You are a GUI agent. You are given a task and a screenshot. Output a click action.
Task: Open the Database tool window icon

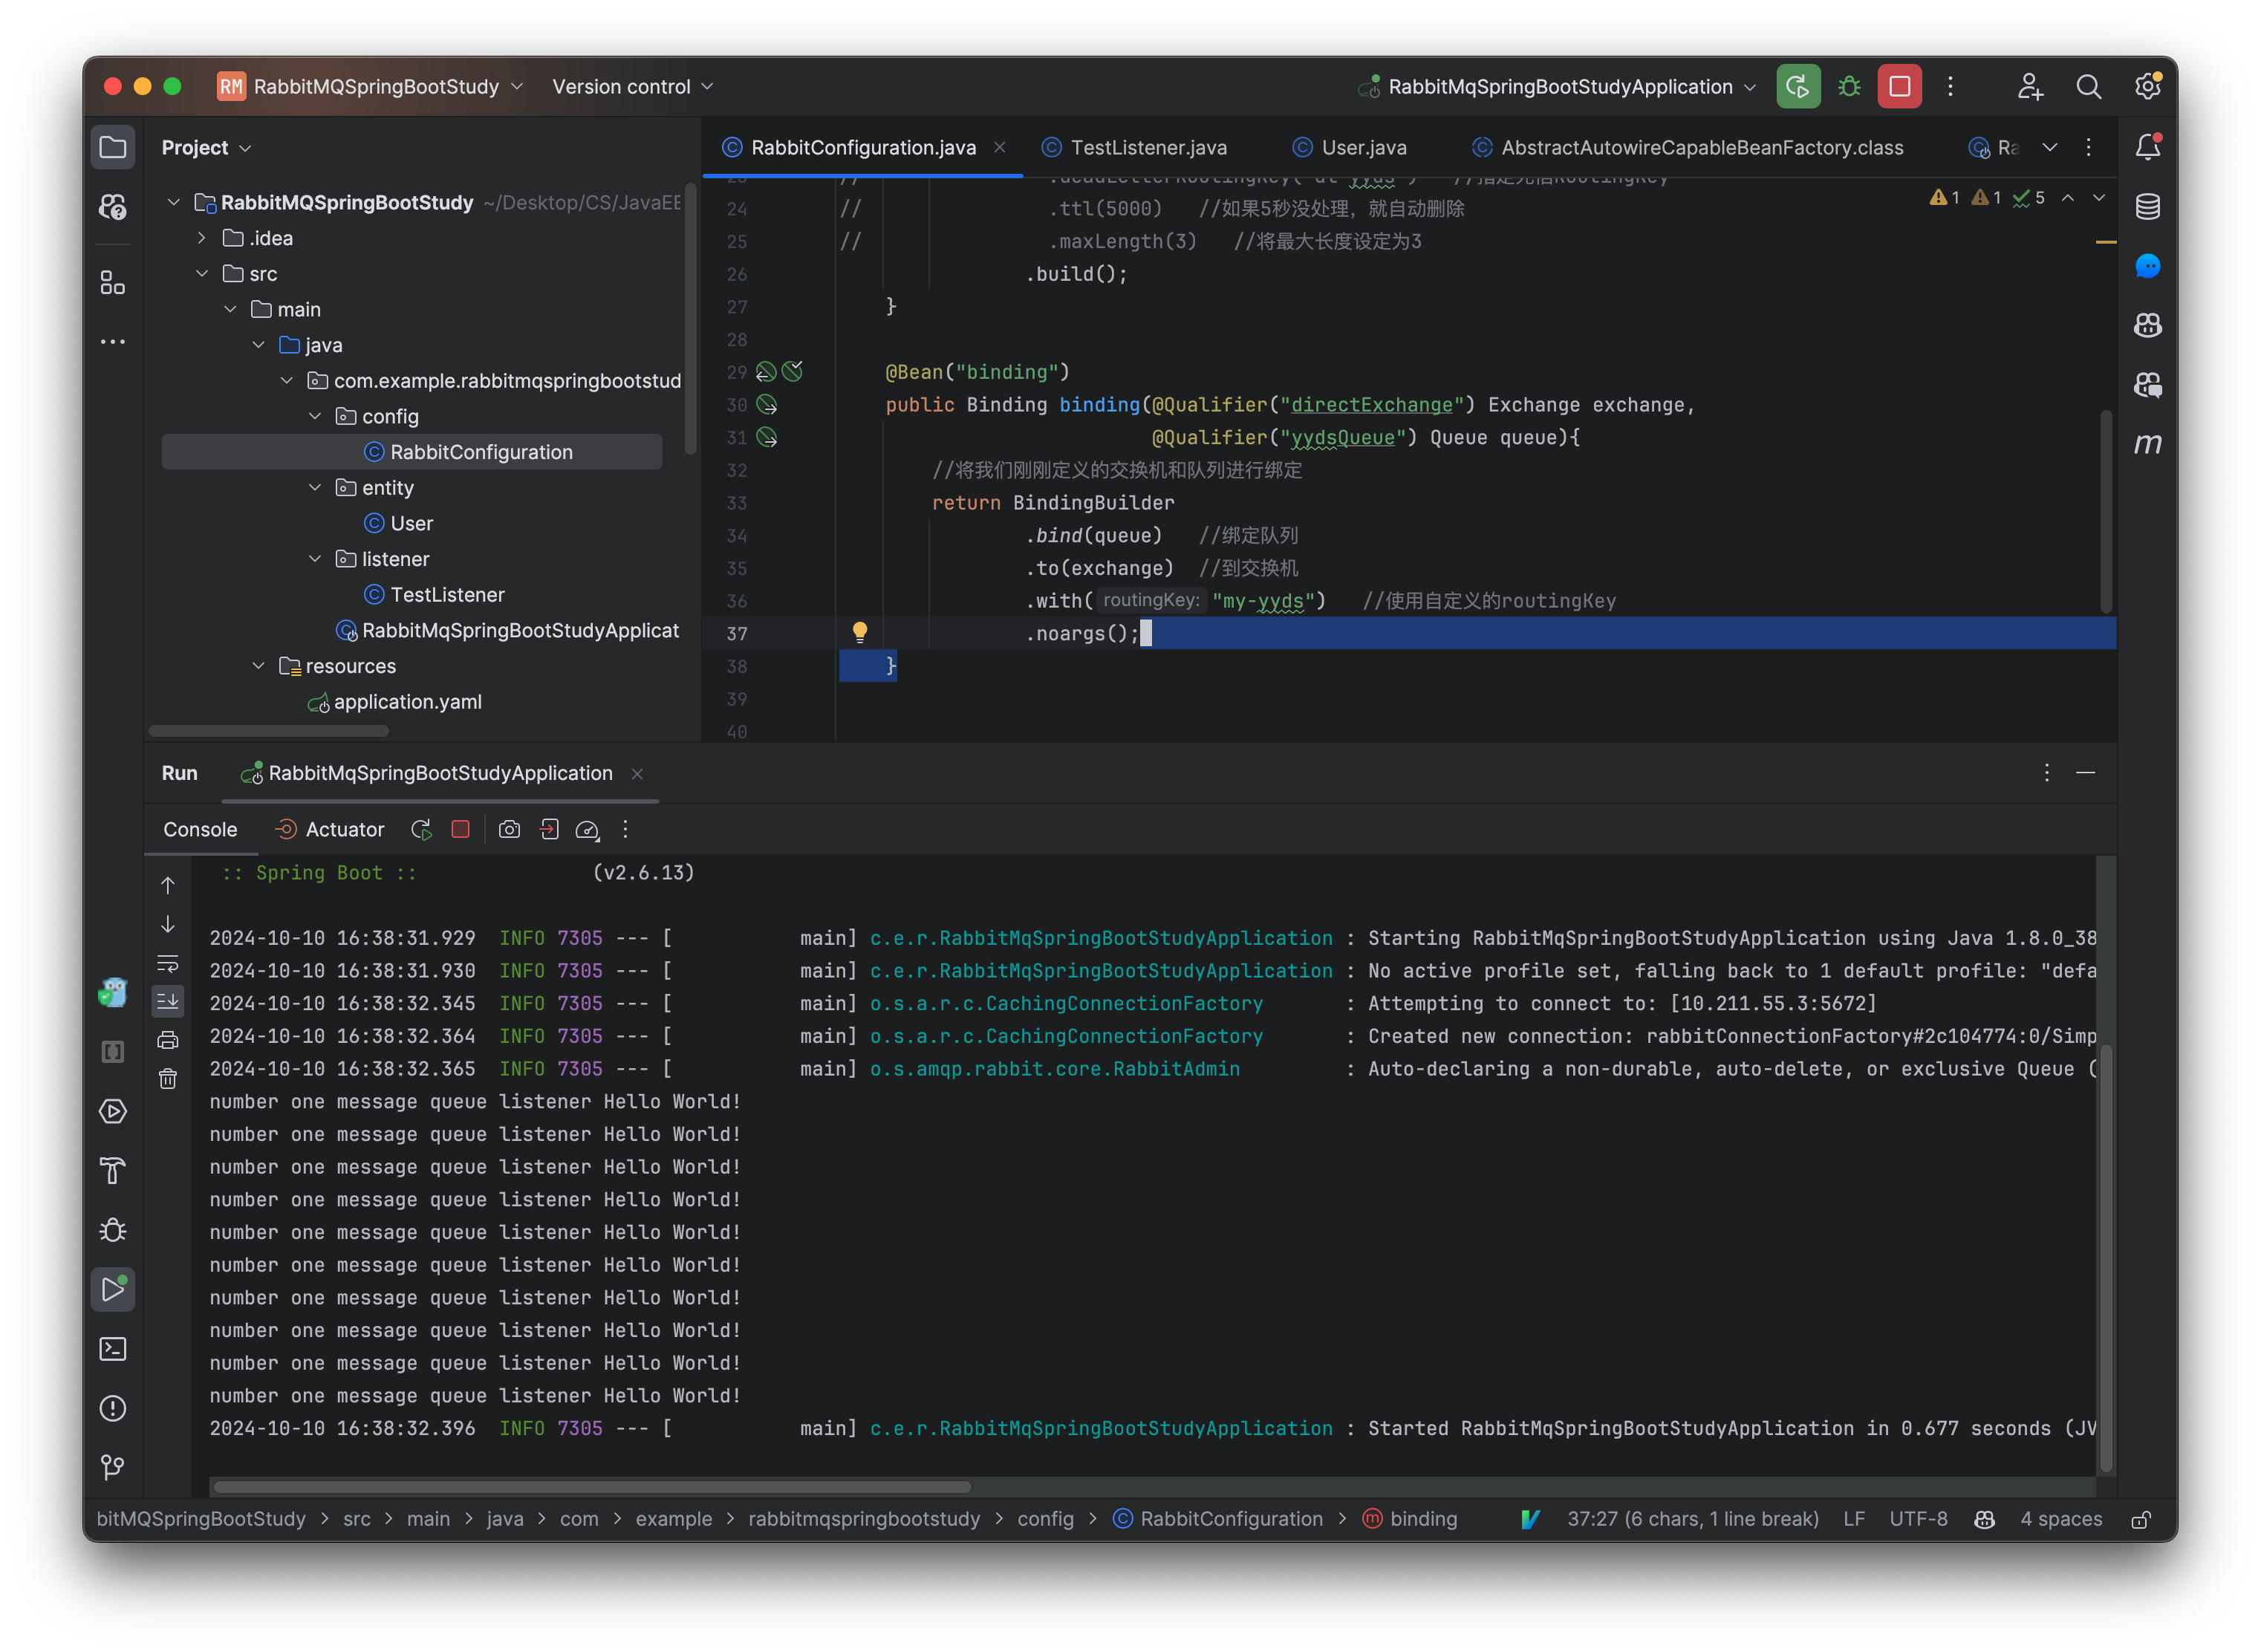click(2147, 207)
